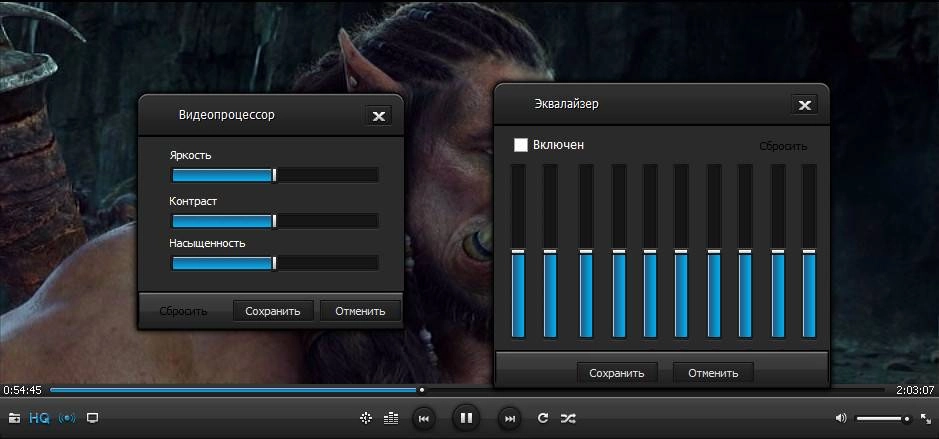Viewport: 939px width, 439px height.
Task: Adjust the tenth equalizer band slider
Action: pos(809,252)
